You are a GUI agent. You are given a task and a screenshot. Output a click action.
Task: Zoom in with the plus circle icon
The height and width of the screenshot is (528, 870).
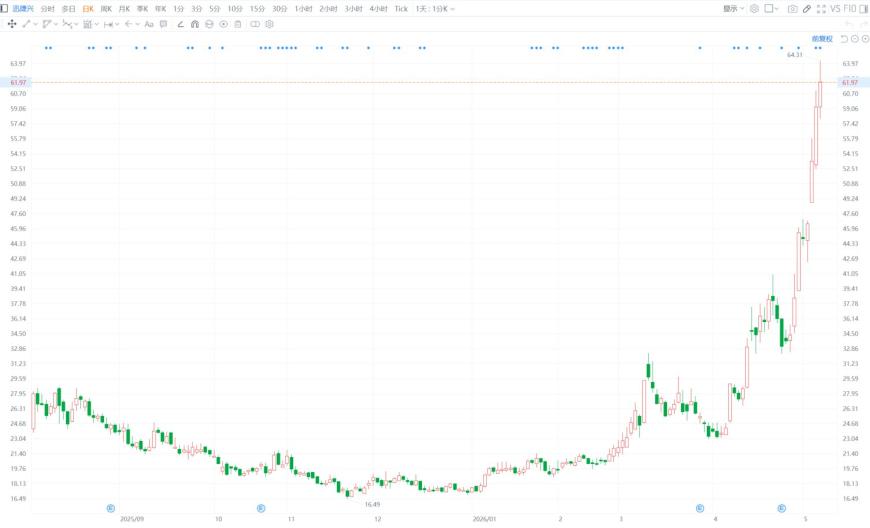pyautogui.click(x=865, y=39)
